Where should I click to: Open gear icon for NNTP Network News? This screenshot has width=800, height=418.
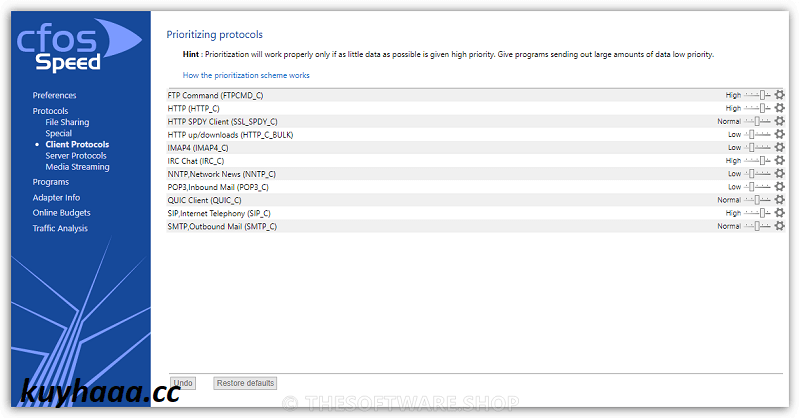tap(779, 174)
